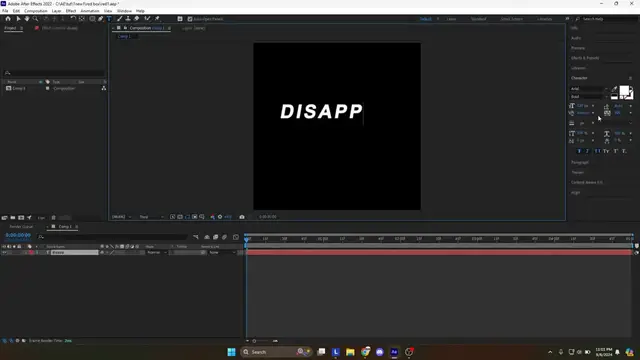
Task: Open the Composition menu
Action: (36, 11)
